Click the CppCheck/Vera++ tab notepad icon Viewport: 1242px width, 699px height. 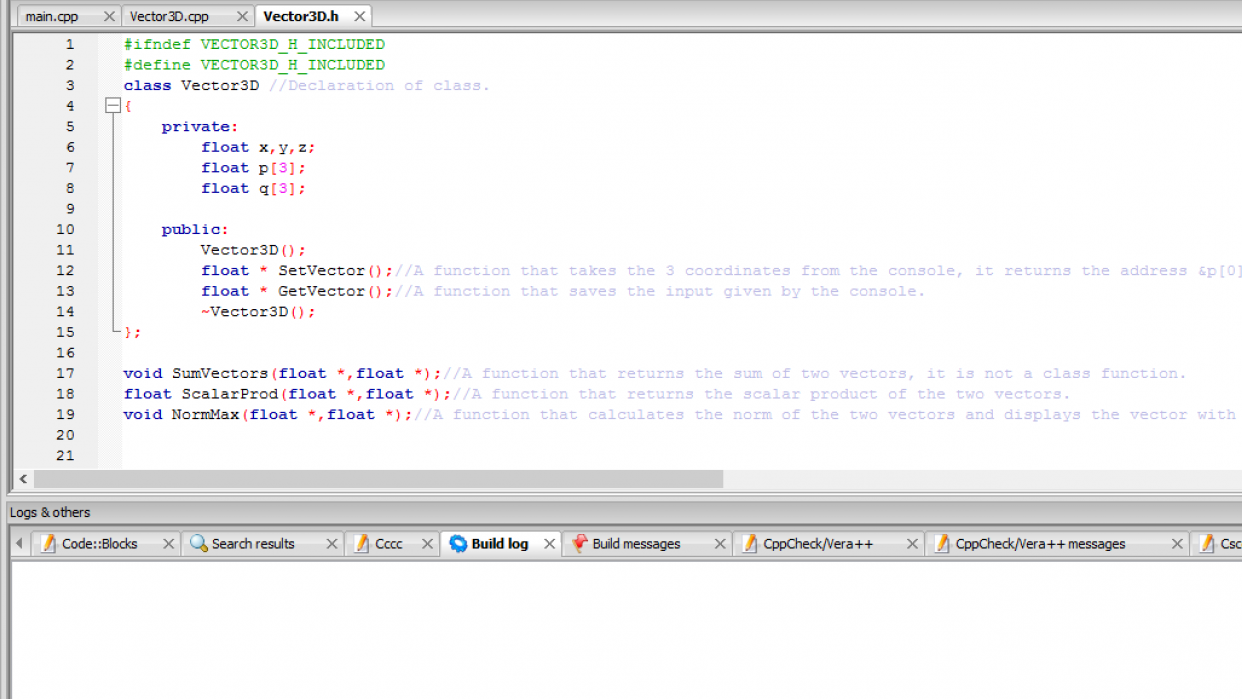tap(750, 544)
